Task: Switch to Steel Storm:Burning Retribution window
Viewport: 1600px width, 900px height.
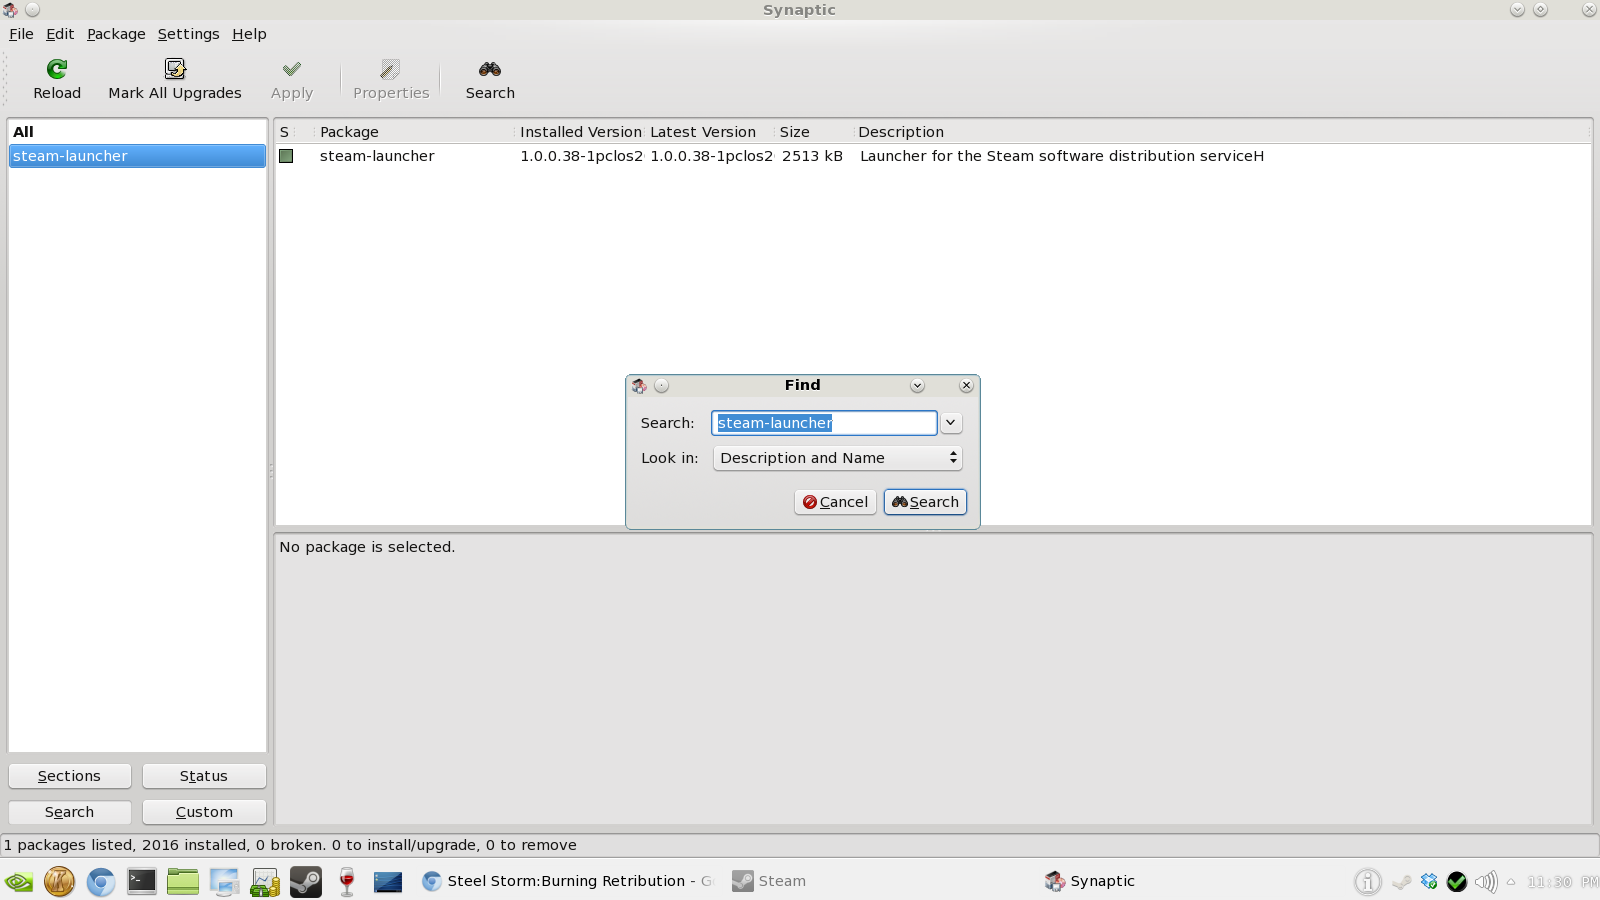Action: pos(567,881)
